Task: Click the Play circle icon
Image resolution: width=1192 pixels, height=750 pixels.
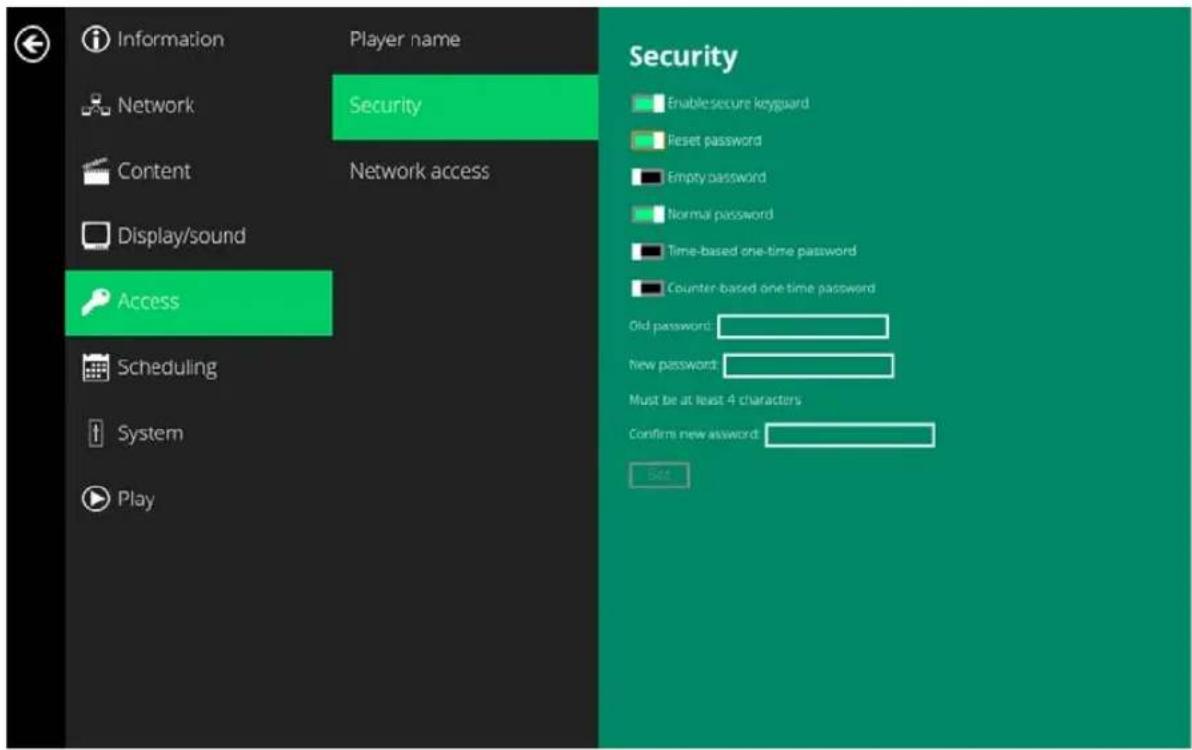Action: pyautogui.click(x=96, y=498)
